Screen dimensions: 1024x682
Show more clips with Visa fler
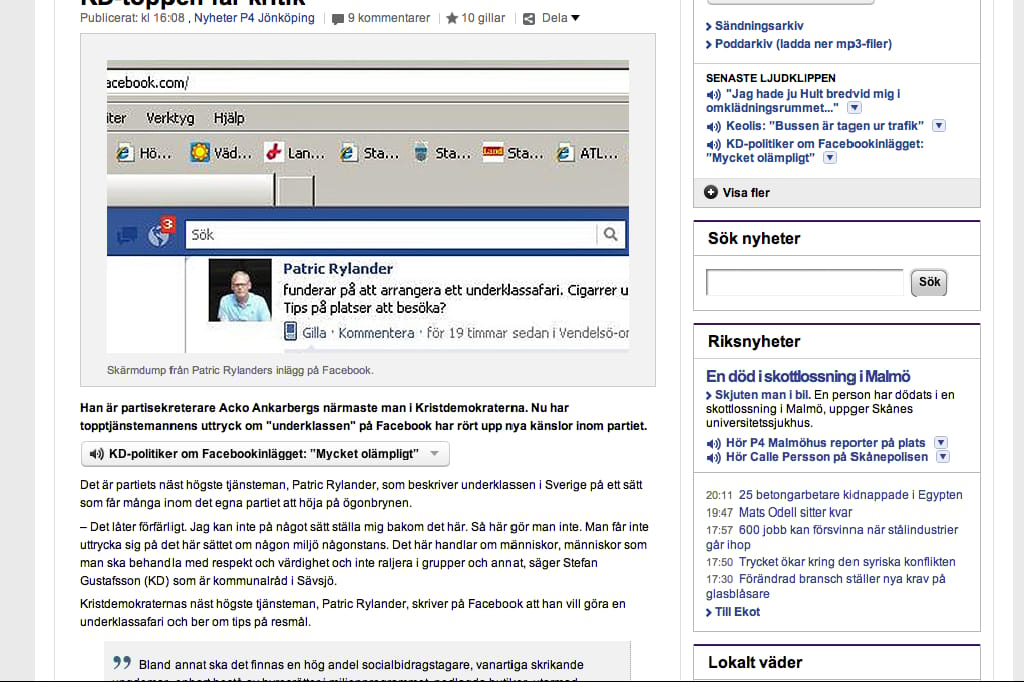tap(746, 193)
